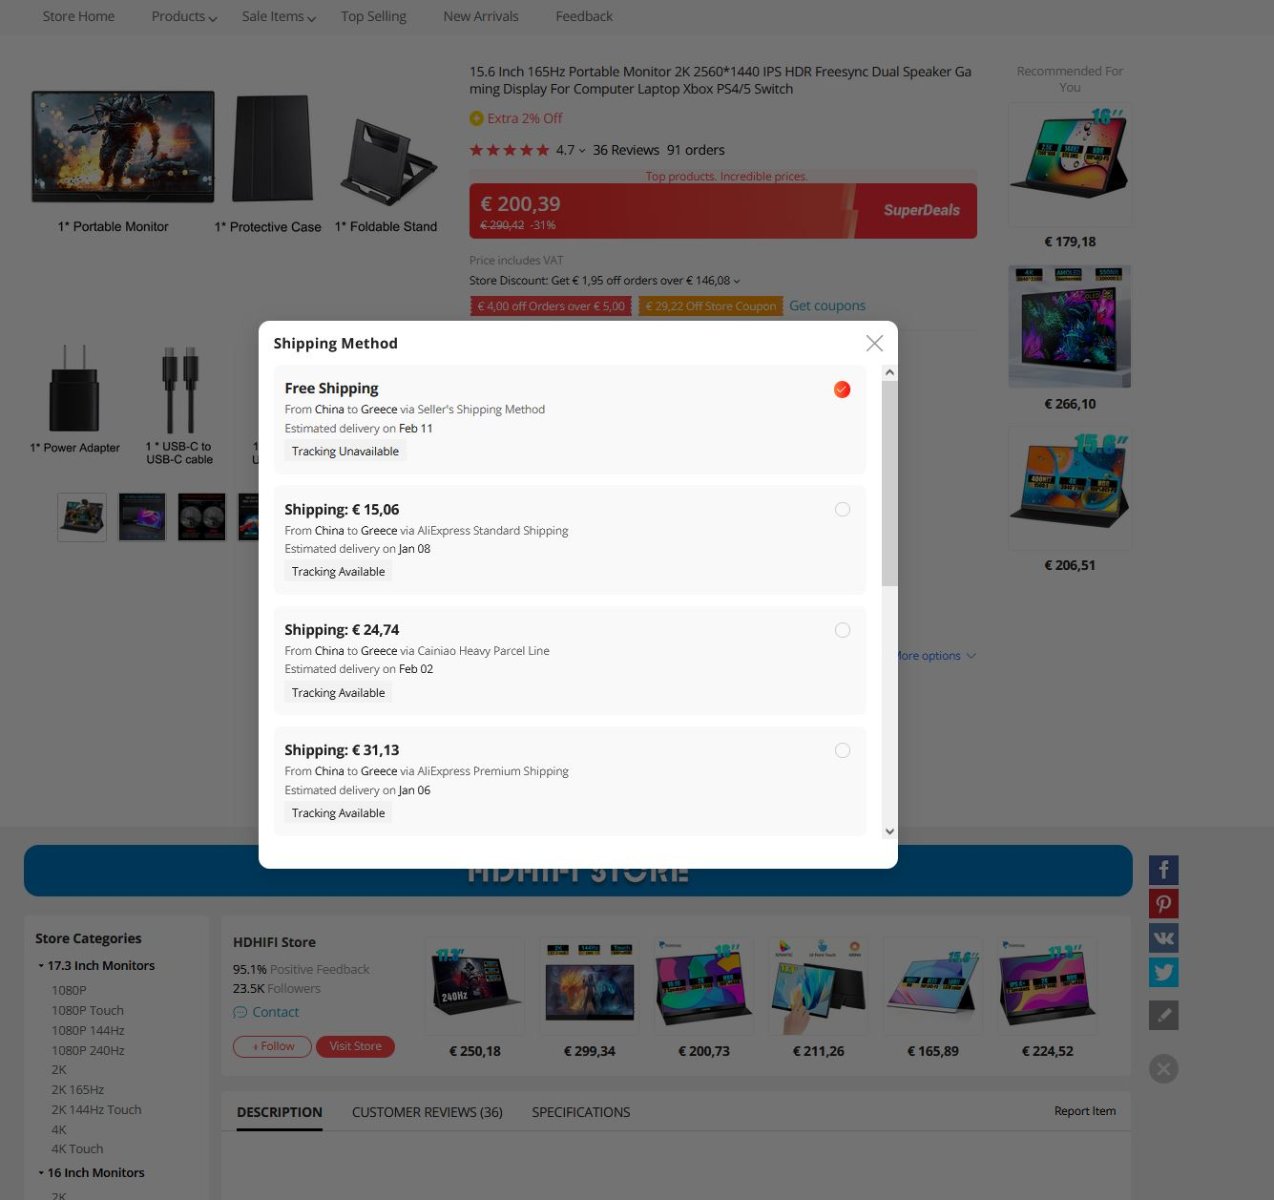Go to Top Selling

tap(373, 16)
